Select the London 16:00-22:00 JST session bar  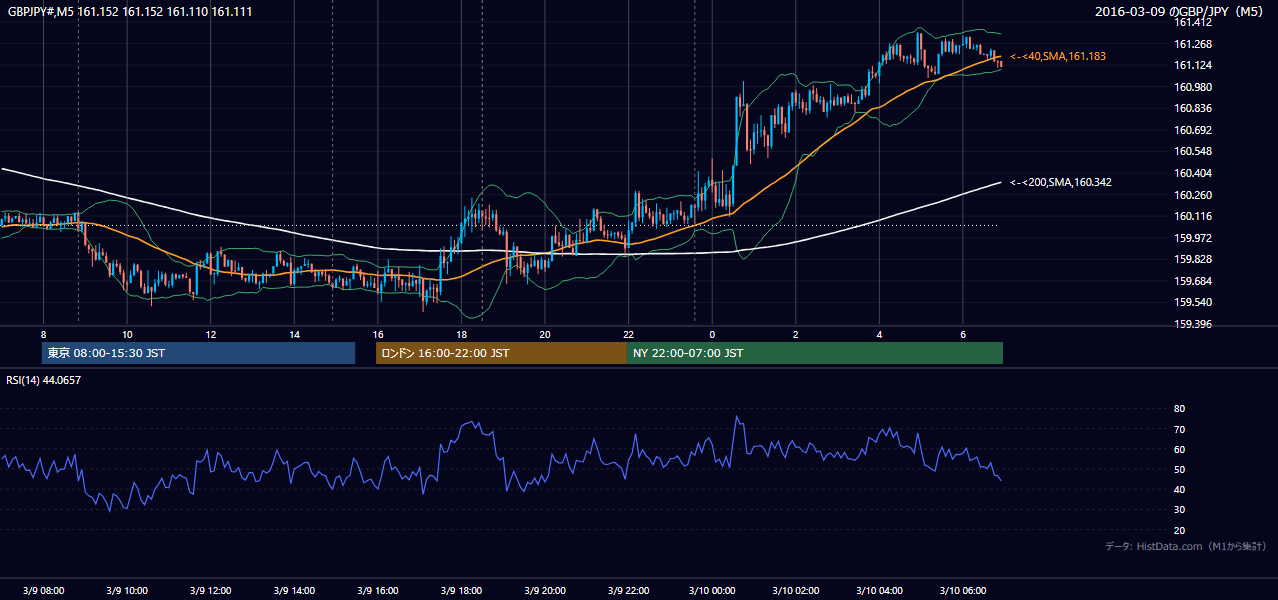[x=501, y=353]
